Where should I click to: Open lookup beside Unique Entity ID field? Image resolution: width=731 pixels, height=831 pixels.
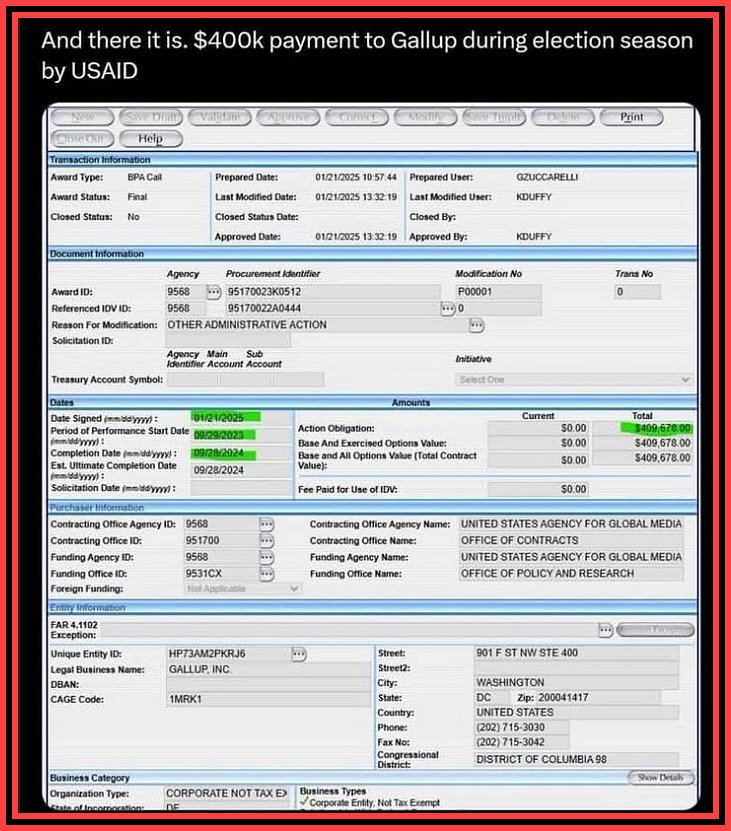pyautogui.click(x=299, y=654)
